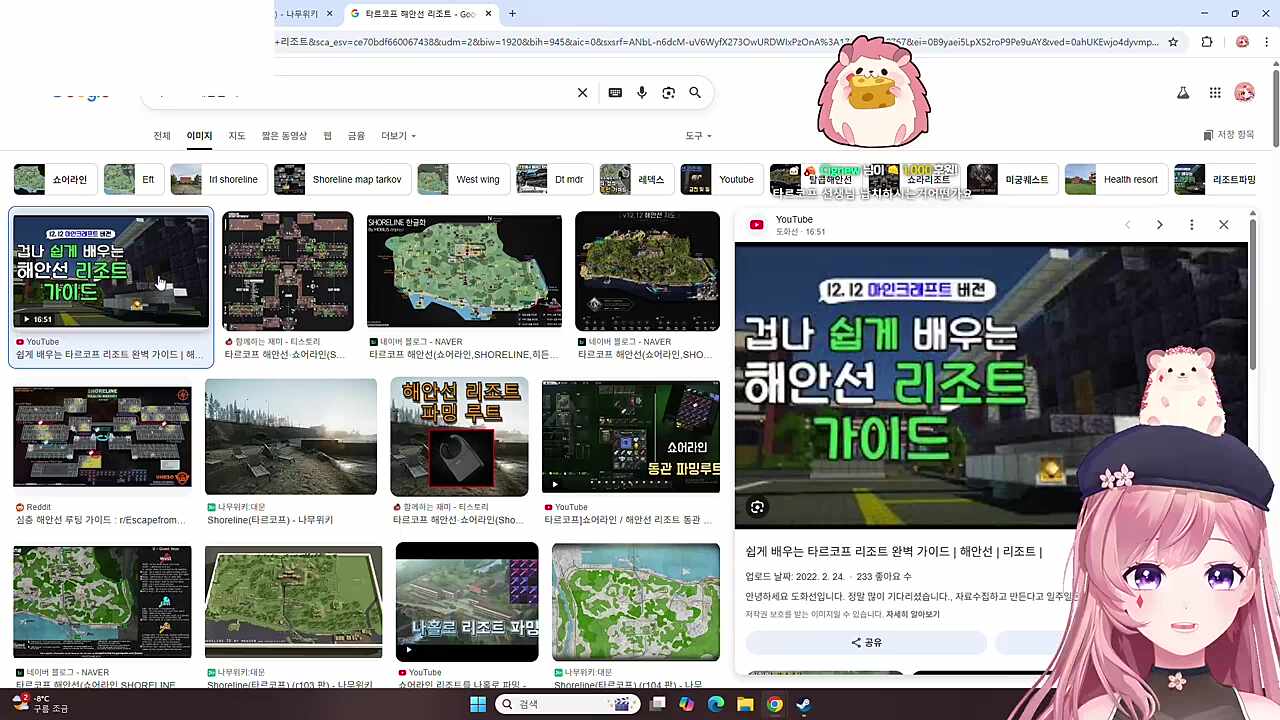
Task: Go to next image in preview panel
Action: pos(1159,225)
